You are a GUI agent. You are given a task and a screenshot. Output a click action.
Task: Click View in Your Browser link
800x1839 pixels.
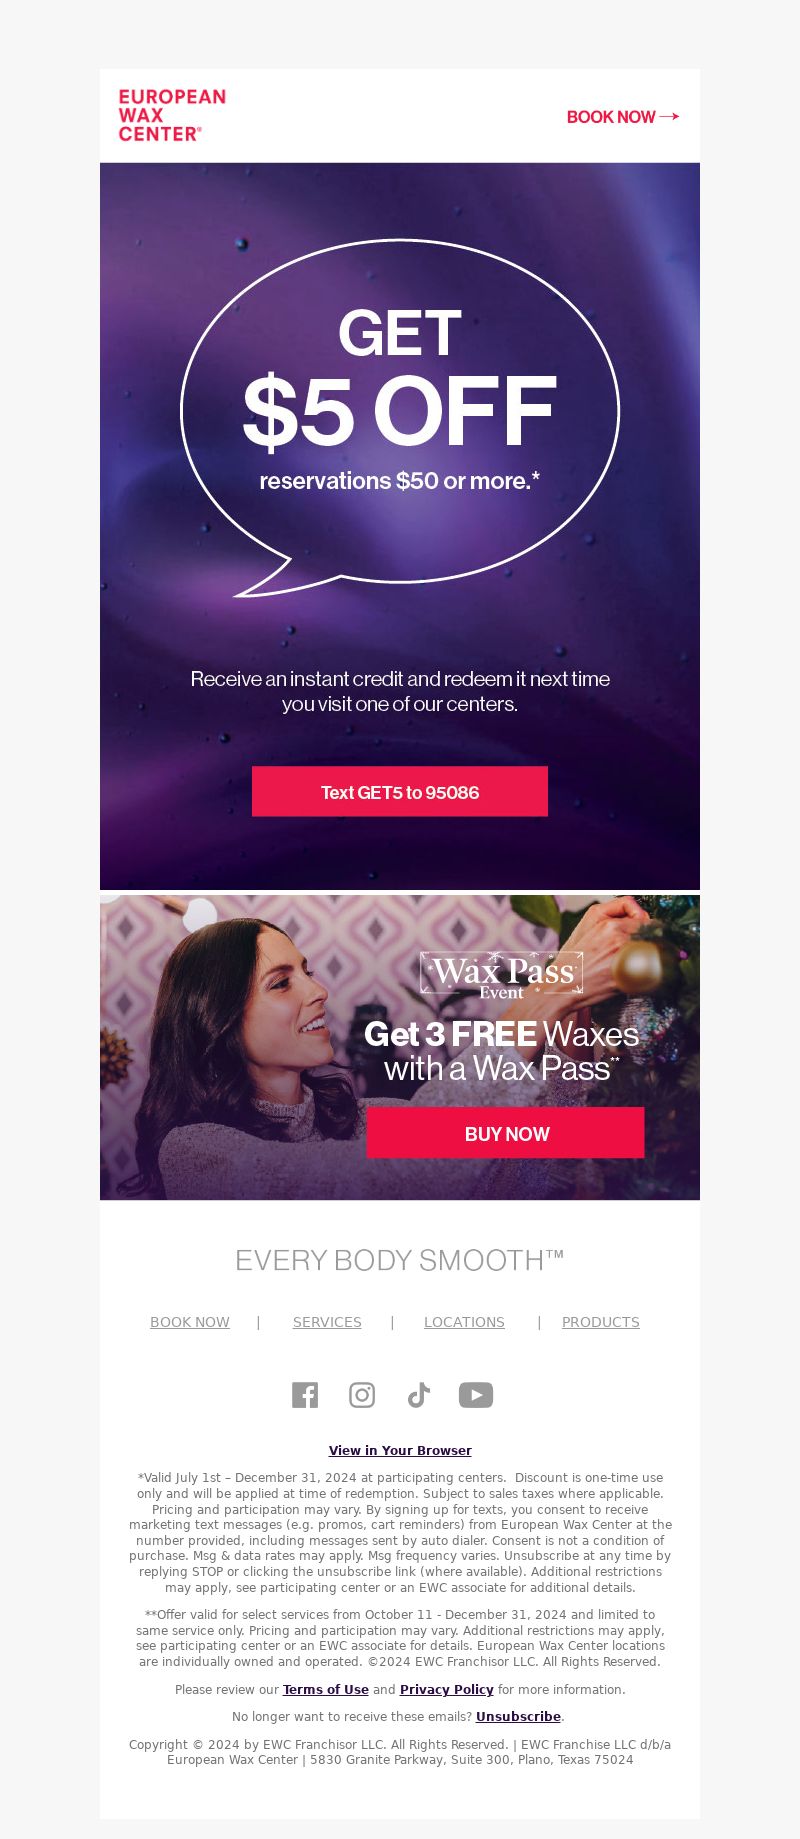[x=400, y=1451]
